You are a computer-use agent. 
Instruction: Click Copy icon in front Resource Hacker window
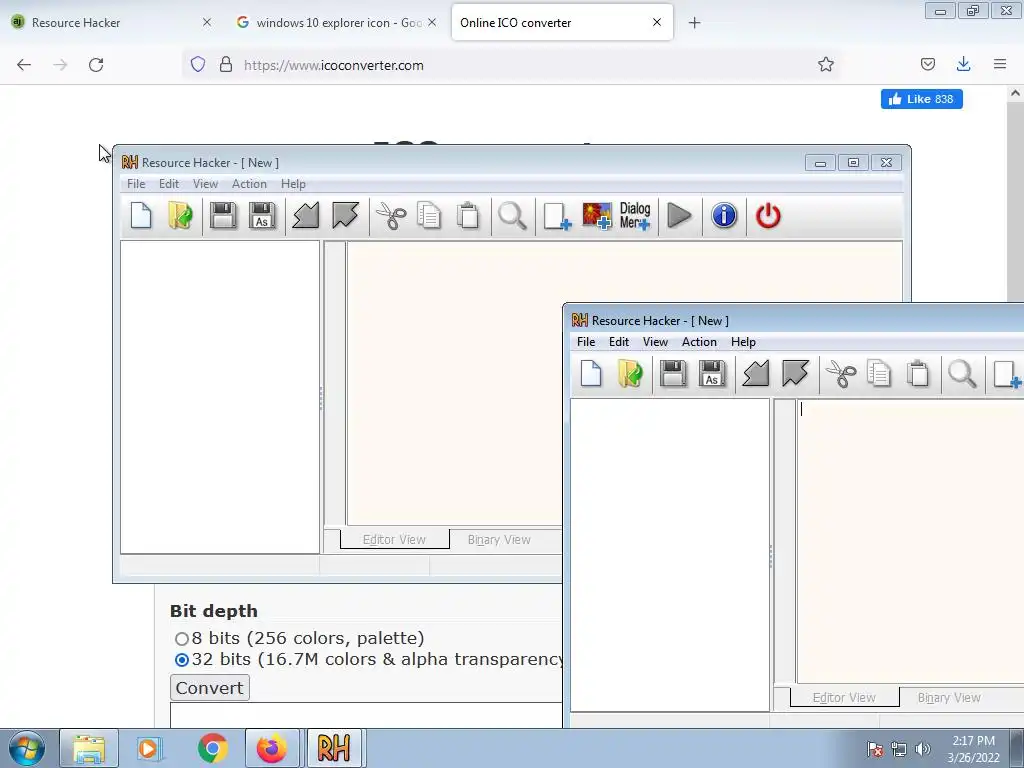tap(879, 374)
